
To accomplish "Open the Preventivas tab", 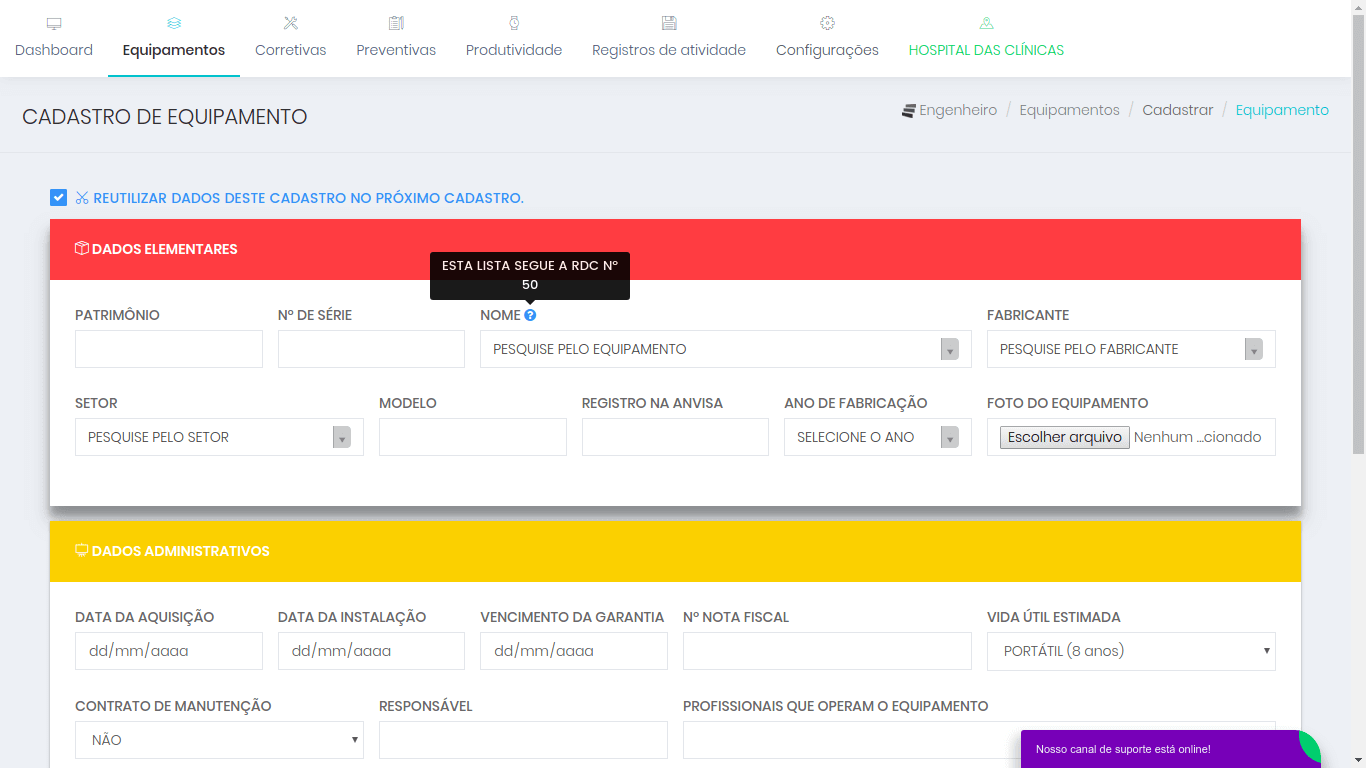I will (396, 38).
